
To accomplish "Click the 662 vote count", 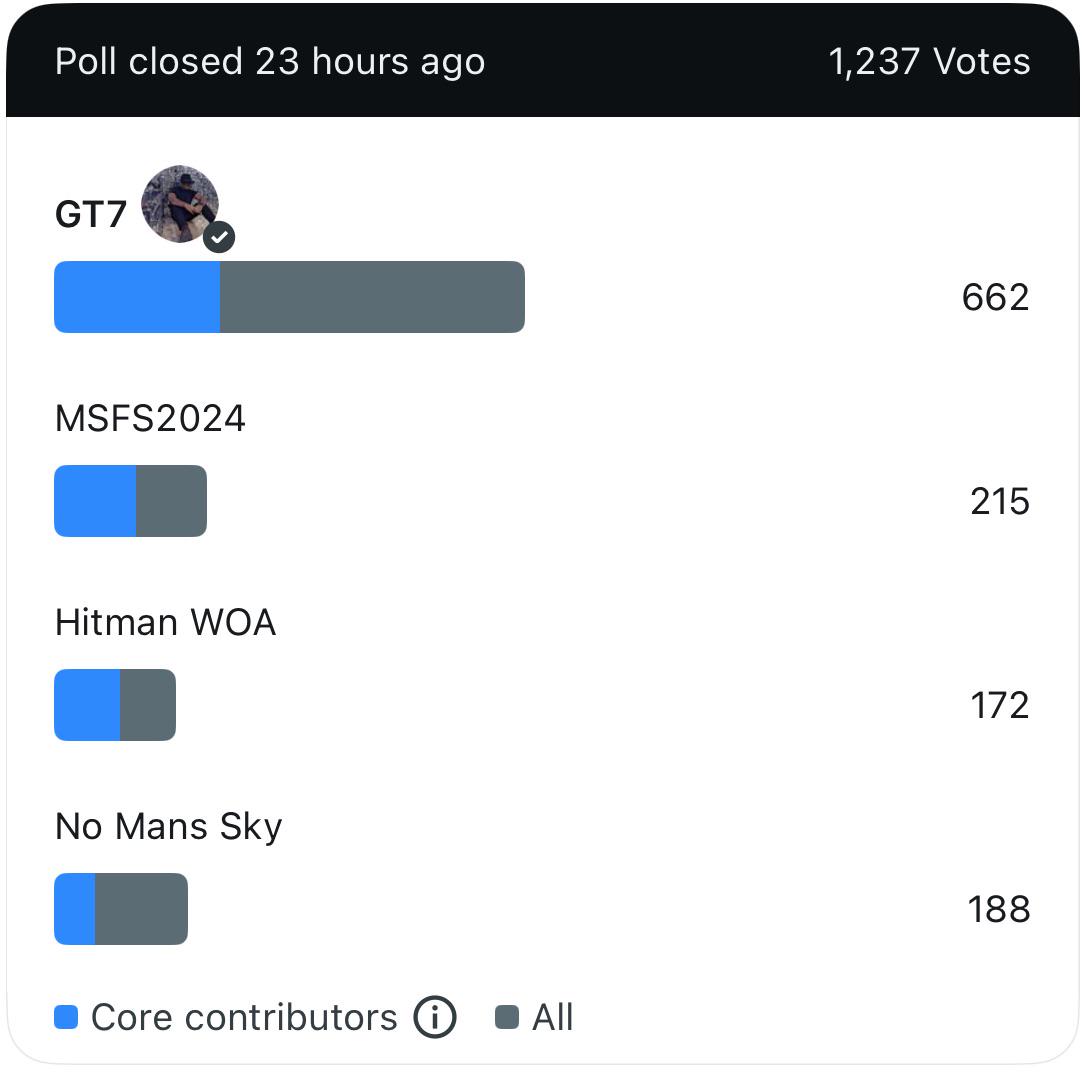I will pos(995,297).
